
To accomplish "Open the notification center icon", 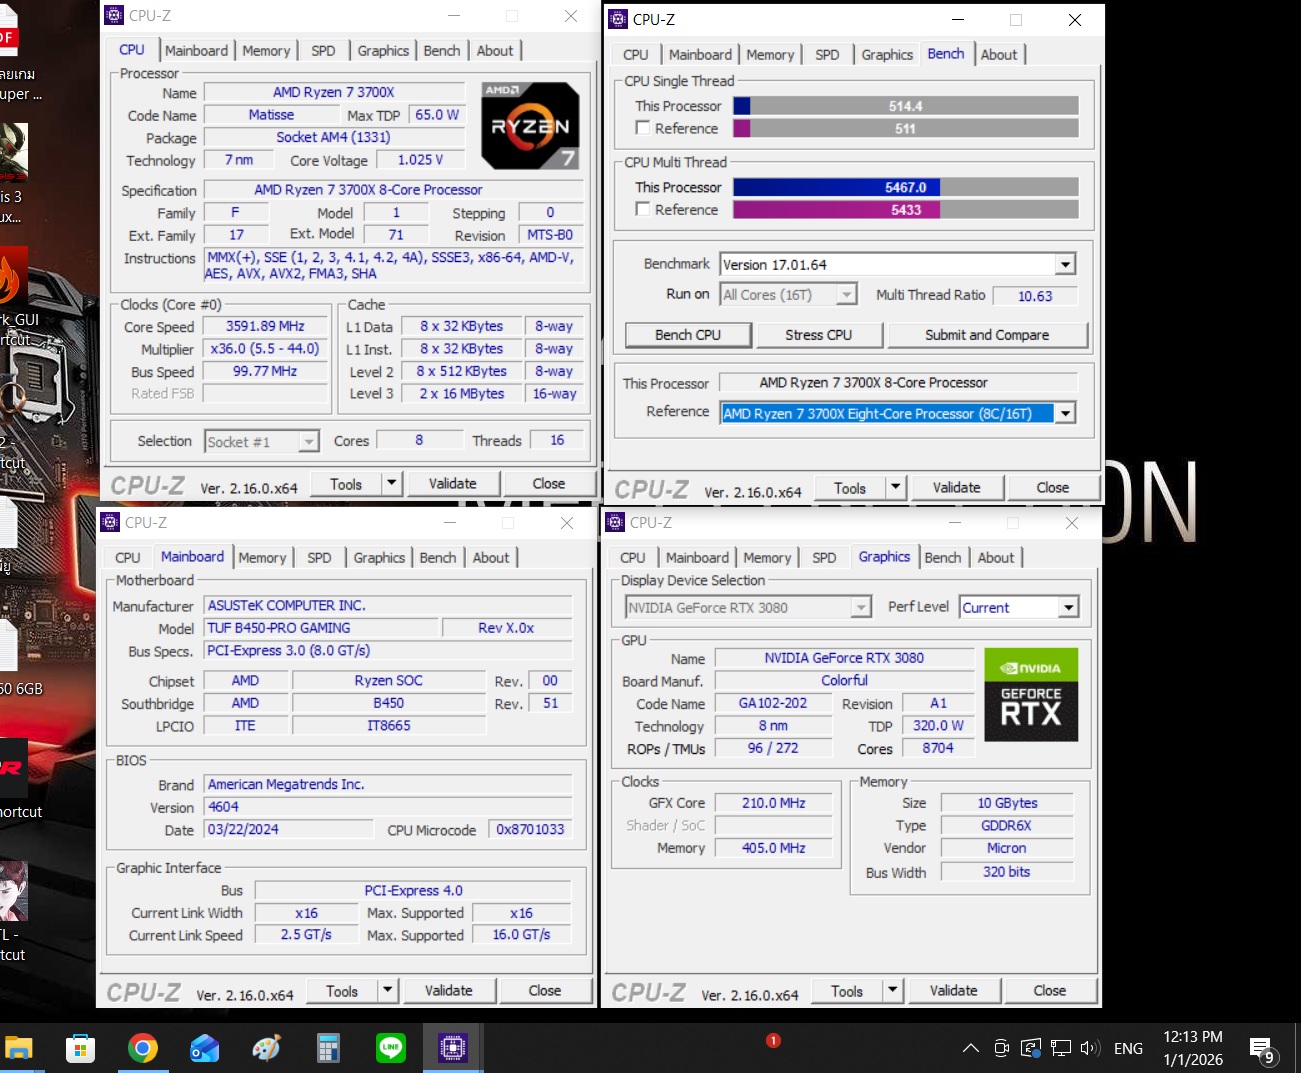I will point(1262,1048).
